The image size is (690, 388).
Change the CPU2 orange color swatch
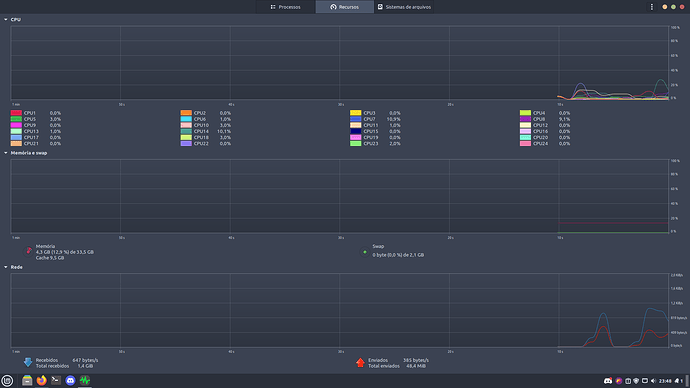186,113
